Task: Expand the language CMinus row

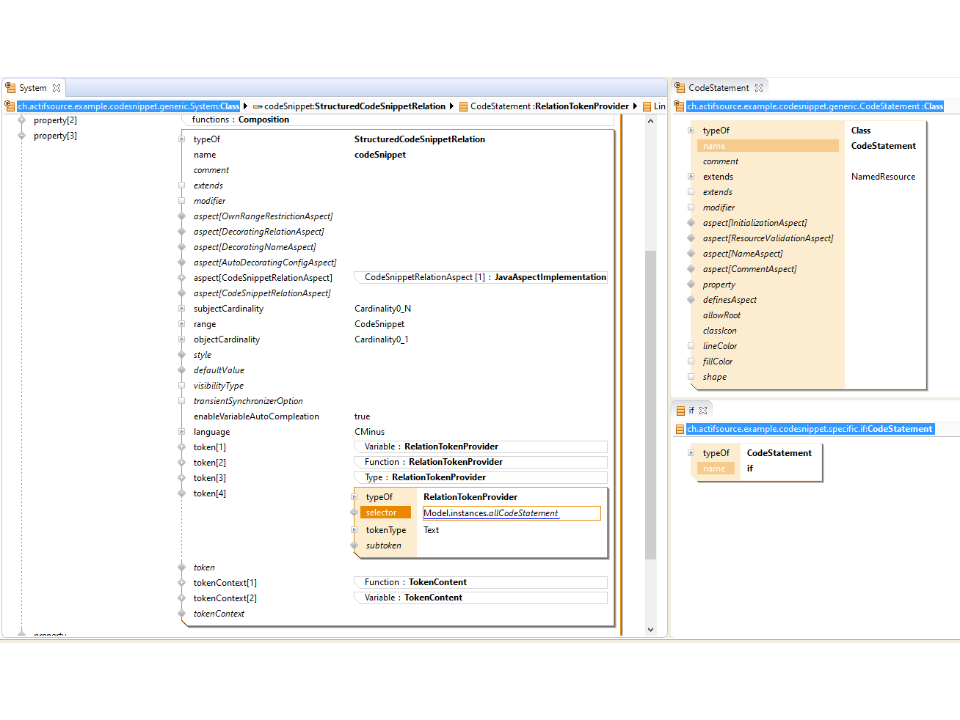Action: coord(181,432)
